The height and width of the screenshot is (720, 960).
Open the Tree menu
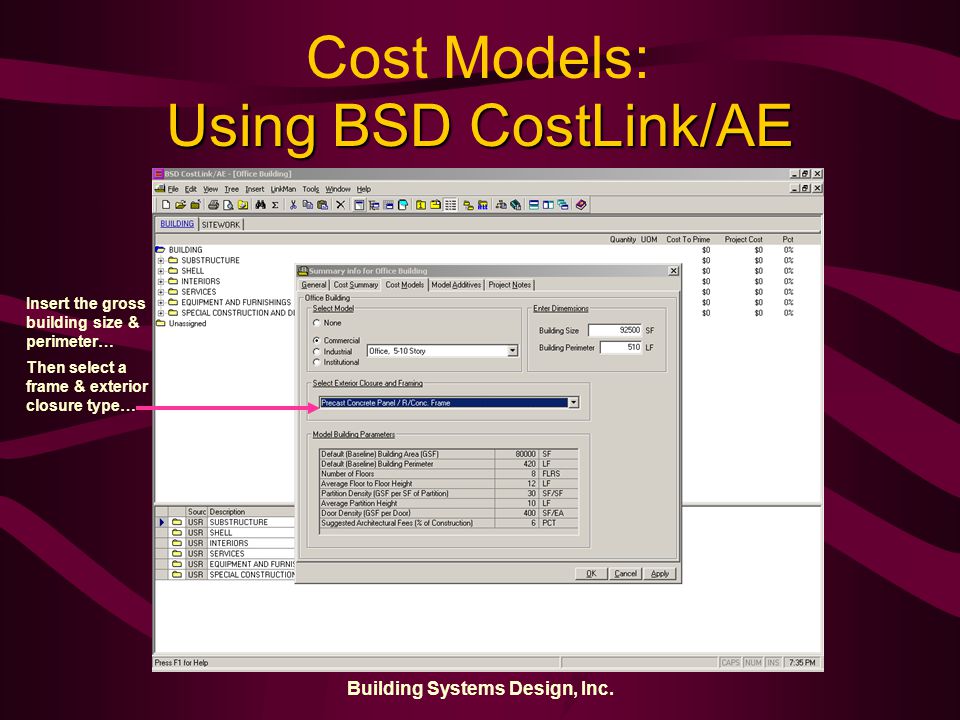coord(231,189)
